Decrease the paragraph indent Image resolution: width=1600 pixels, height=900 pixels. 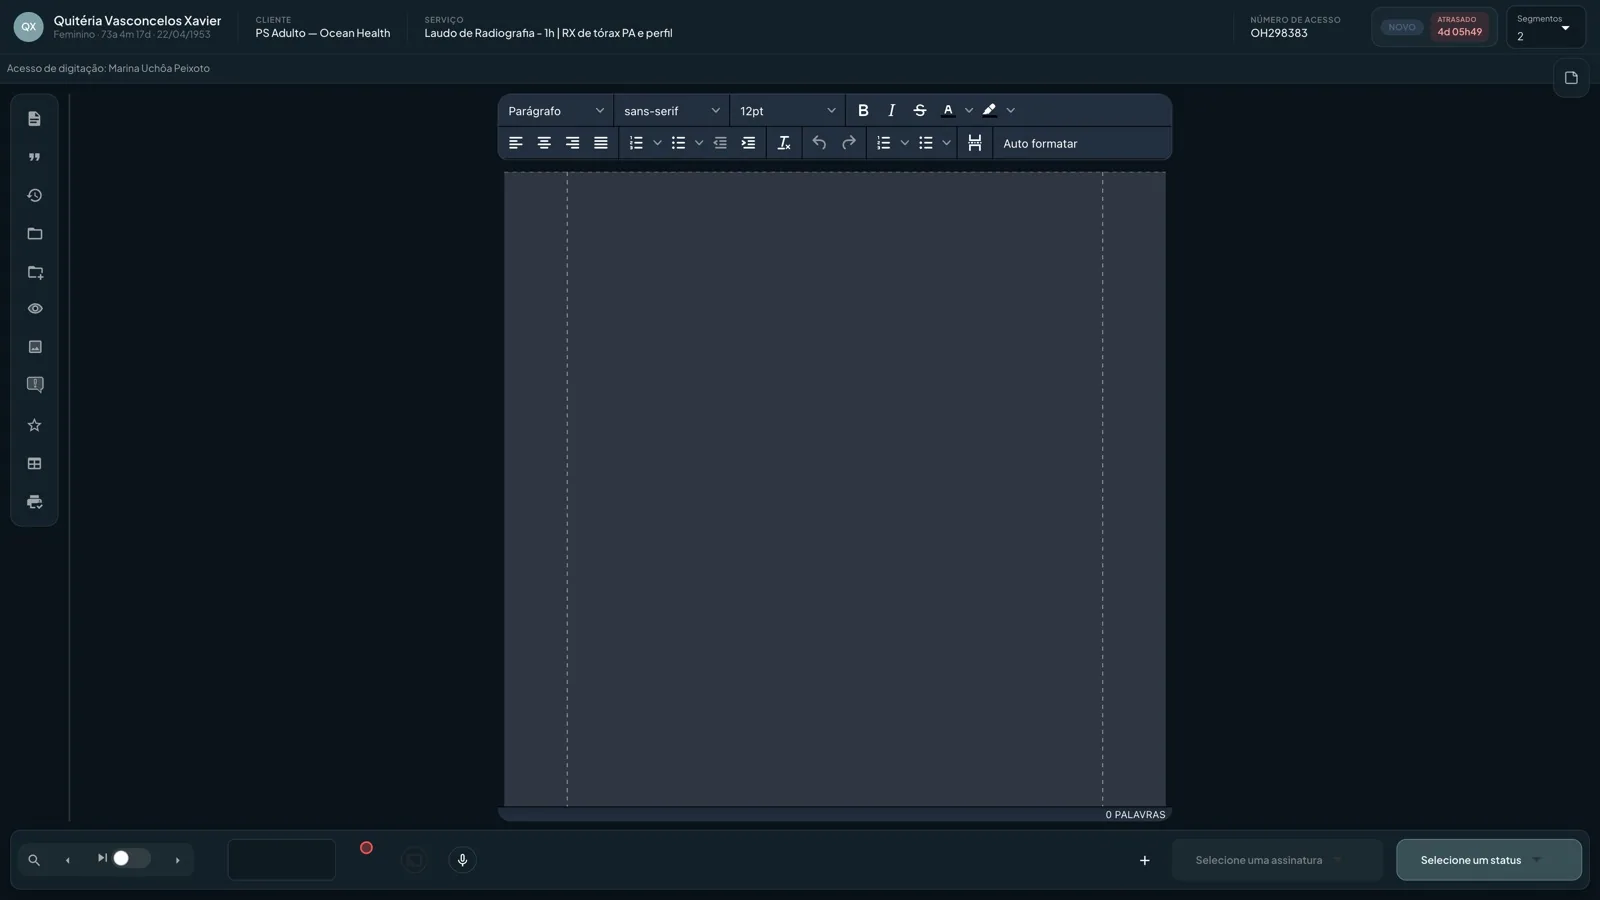[720, 143]
